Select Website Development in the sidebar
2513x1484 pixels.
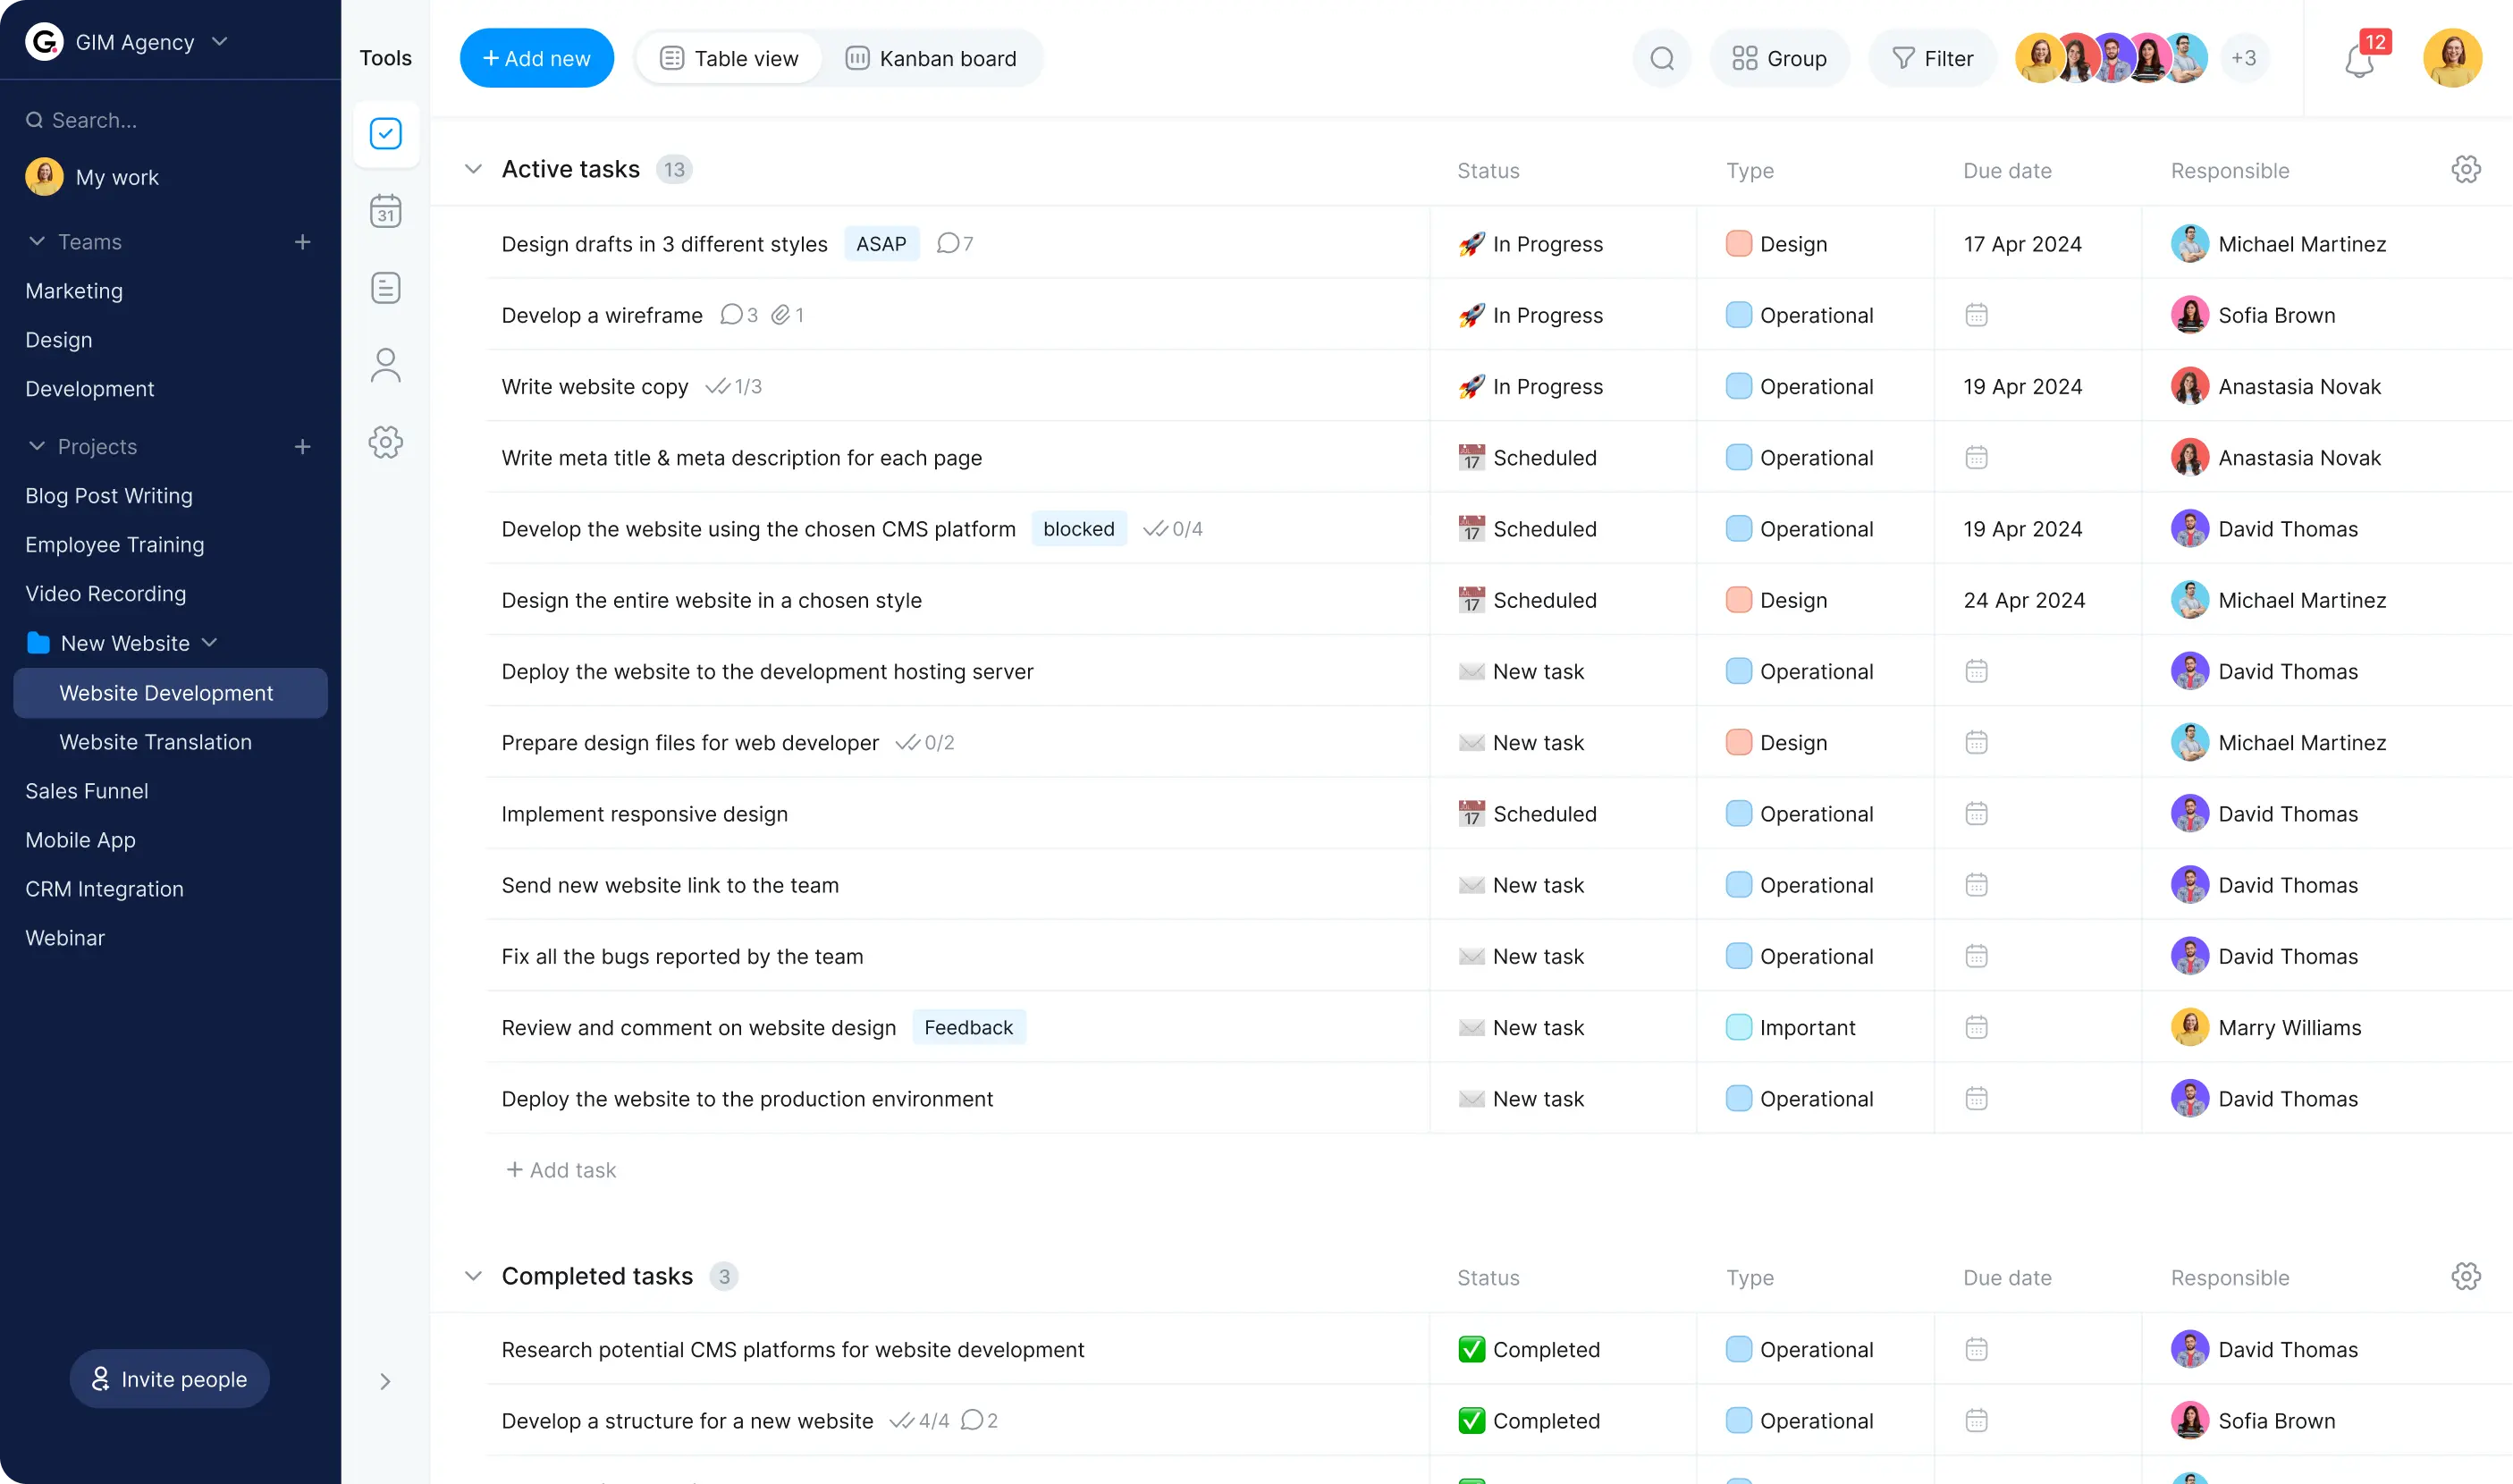(170, 693)
